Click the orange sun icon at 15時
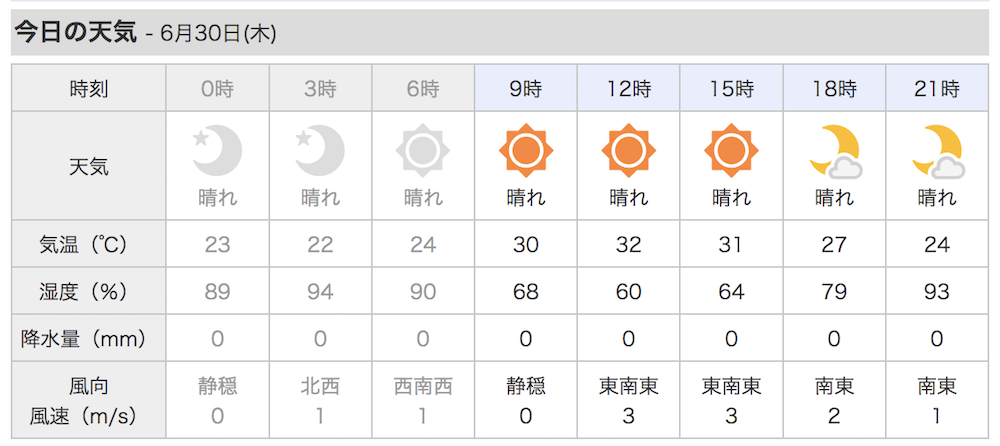 tap(731, 151)
